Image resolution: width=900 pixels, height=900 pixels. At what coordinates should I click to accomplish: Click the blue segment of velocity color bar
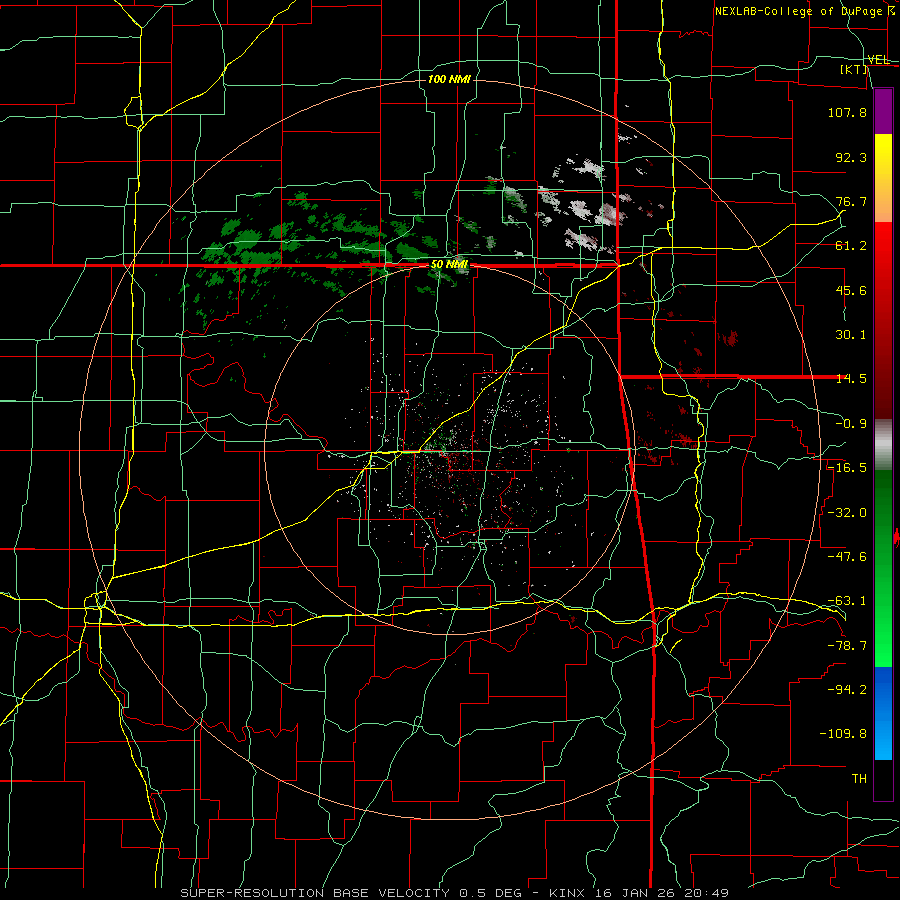click(883, 713)
